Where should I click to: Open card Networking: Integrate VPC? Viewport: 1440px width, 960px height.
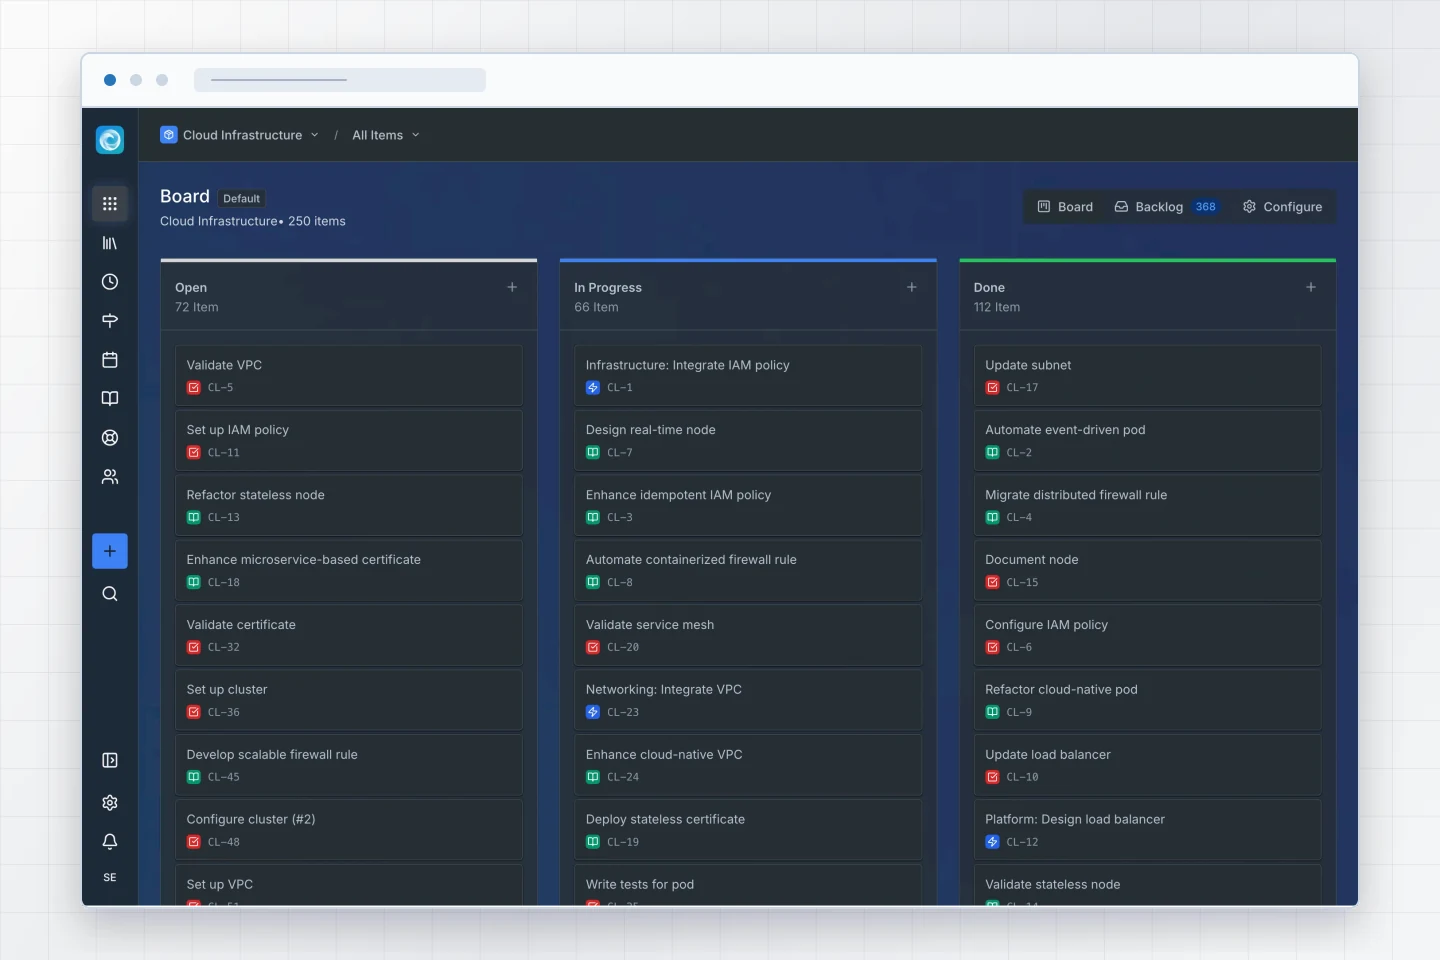coord(748,700)
